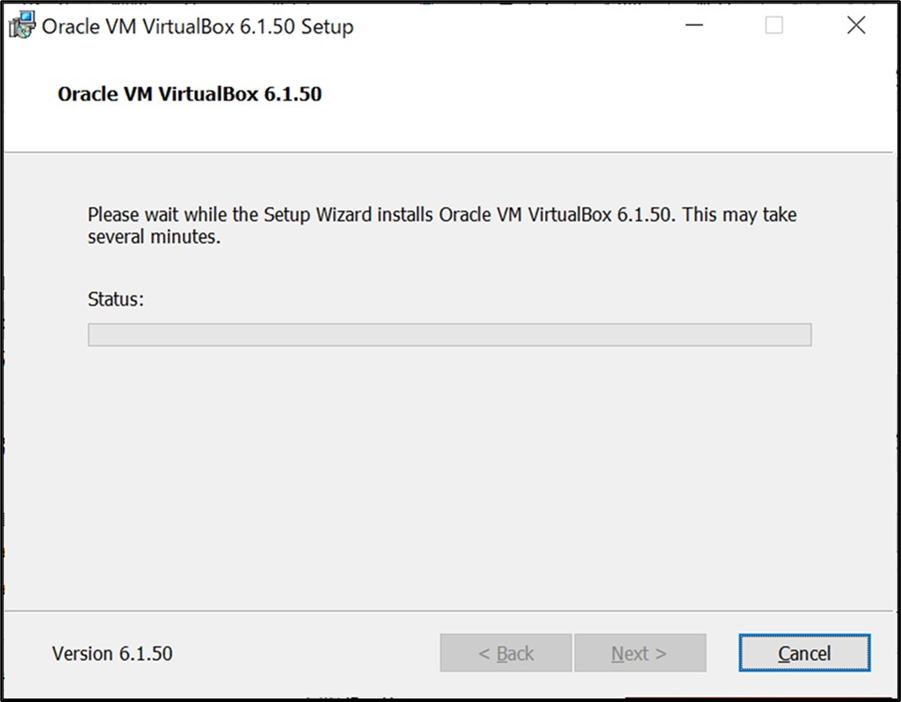The width and height of the screenshot is (901, 702).
Task: Cancel the VirtualBox installation
Action: pyautogui.click(x=804, y=653)
